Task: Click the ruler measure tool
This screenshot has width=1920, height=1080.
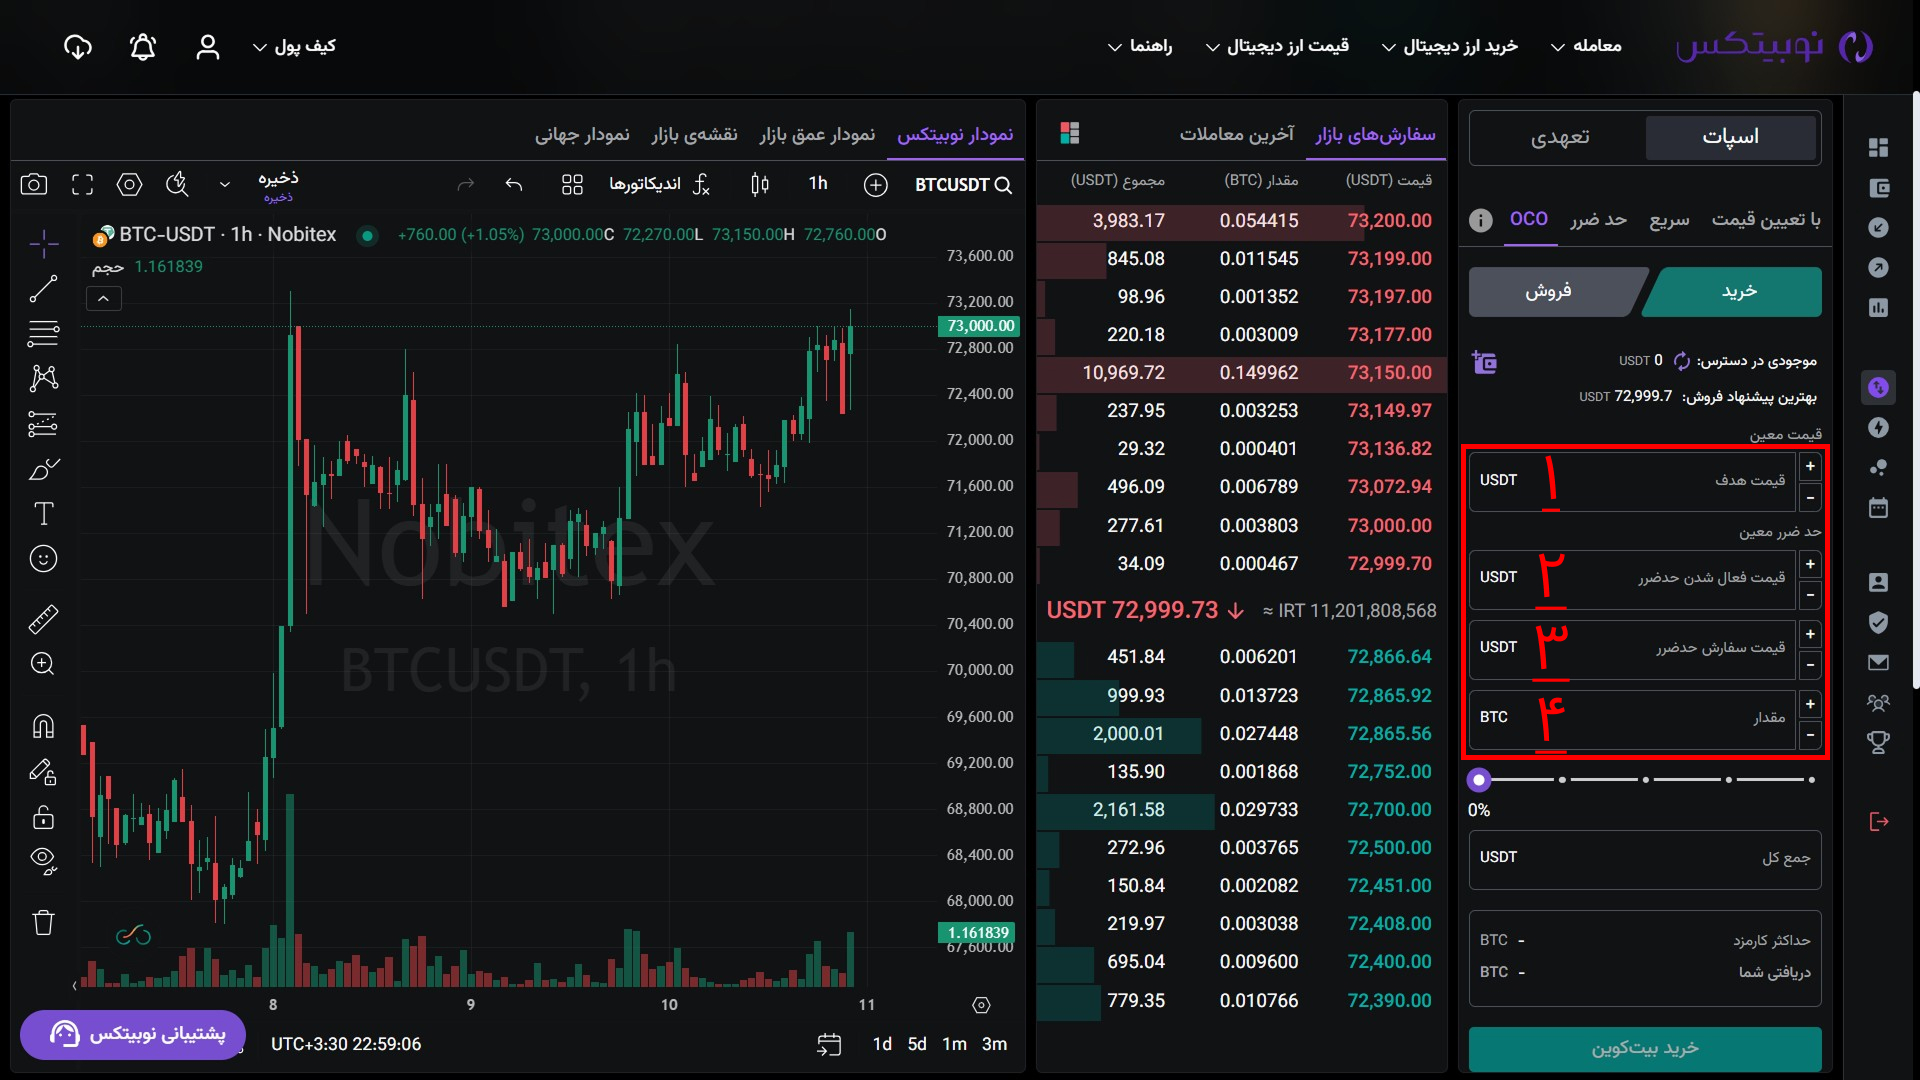Action: pos(43,620)
